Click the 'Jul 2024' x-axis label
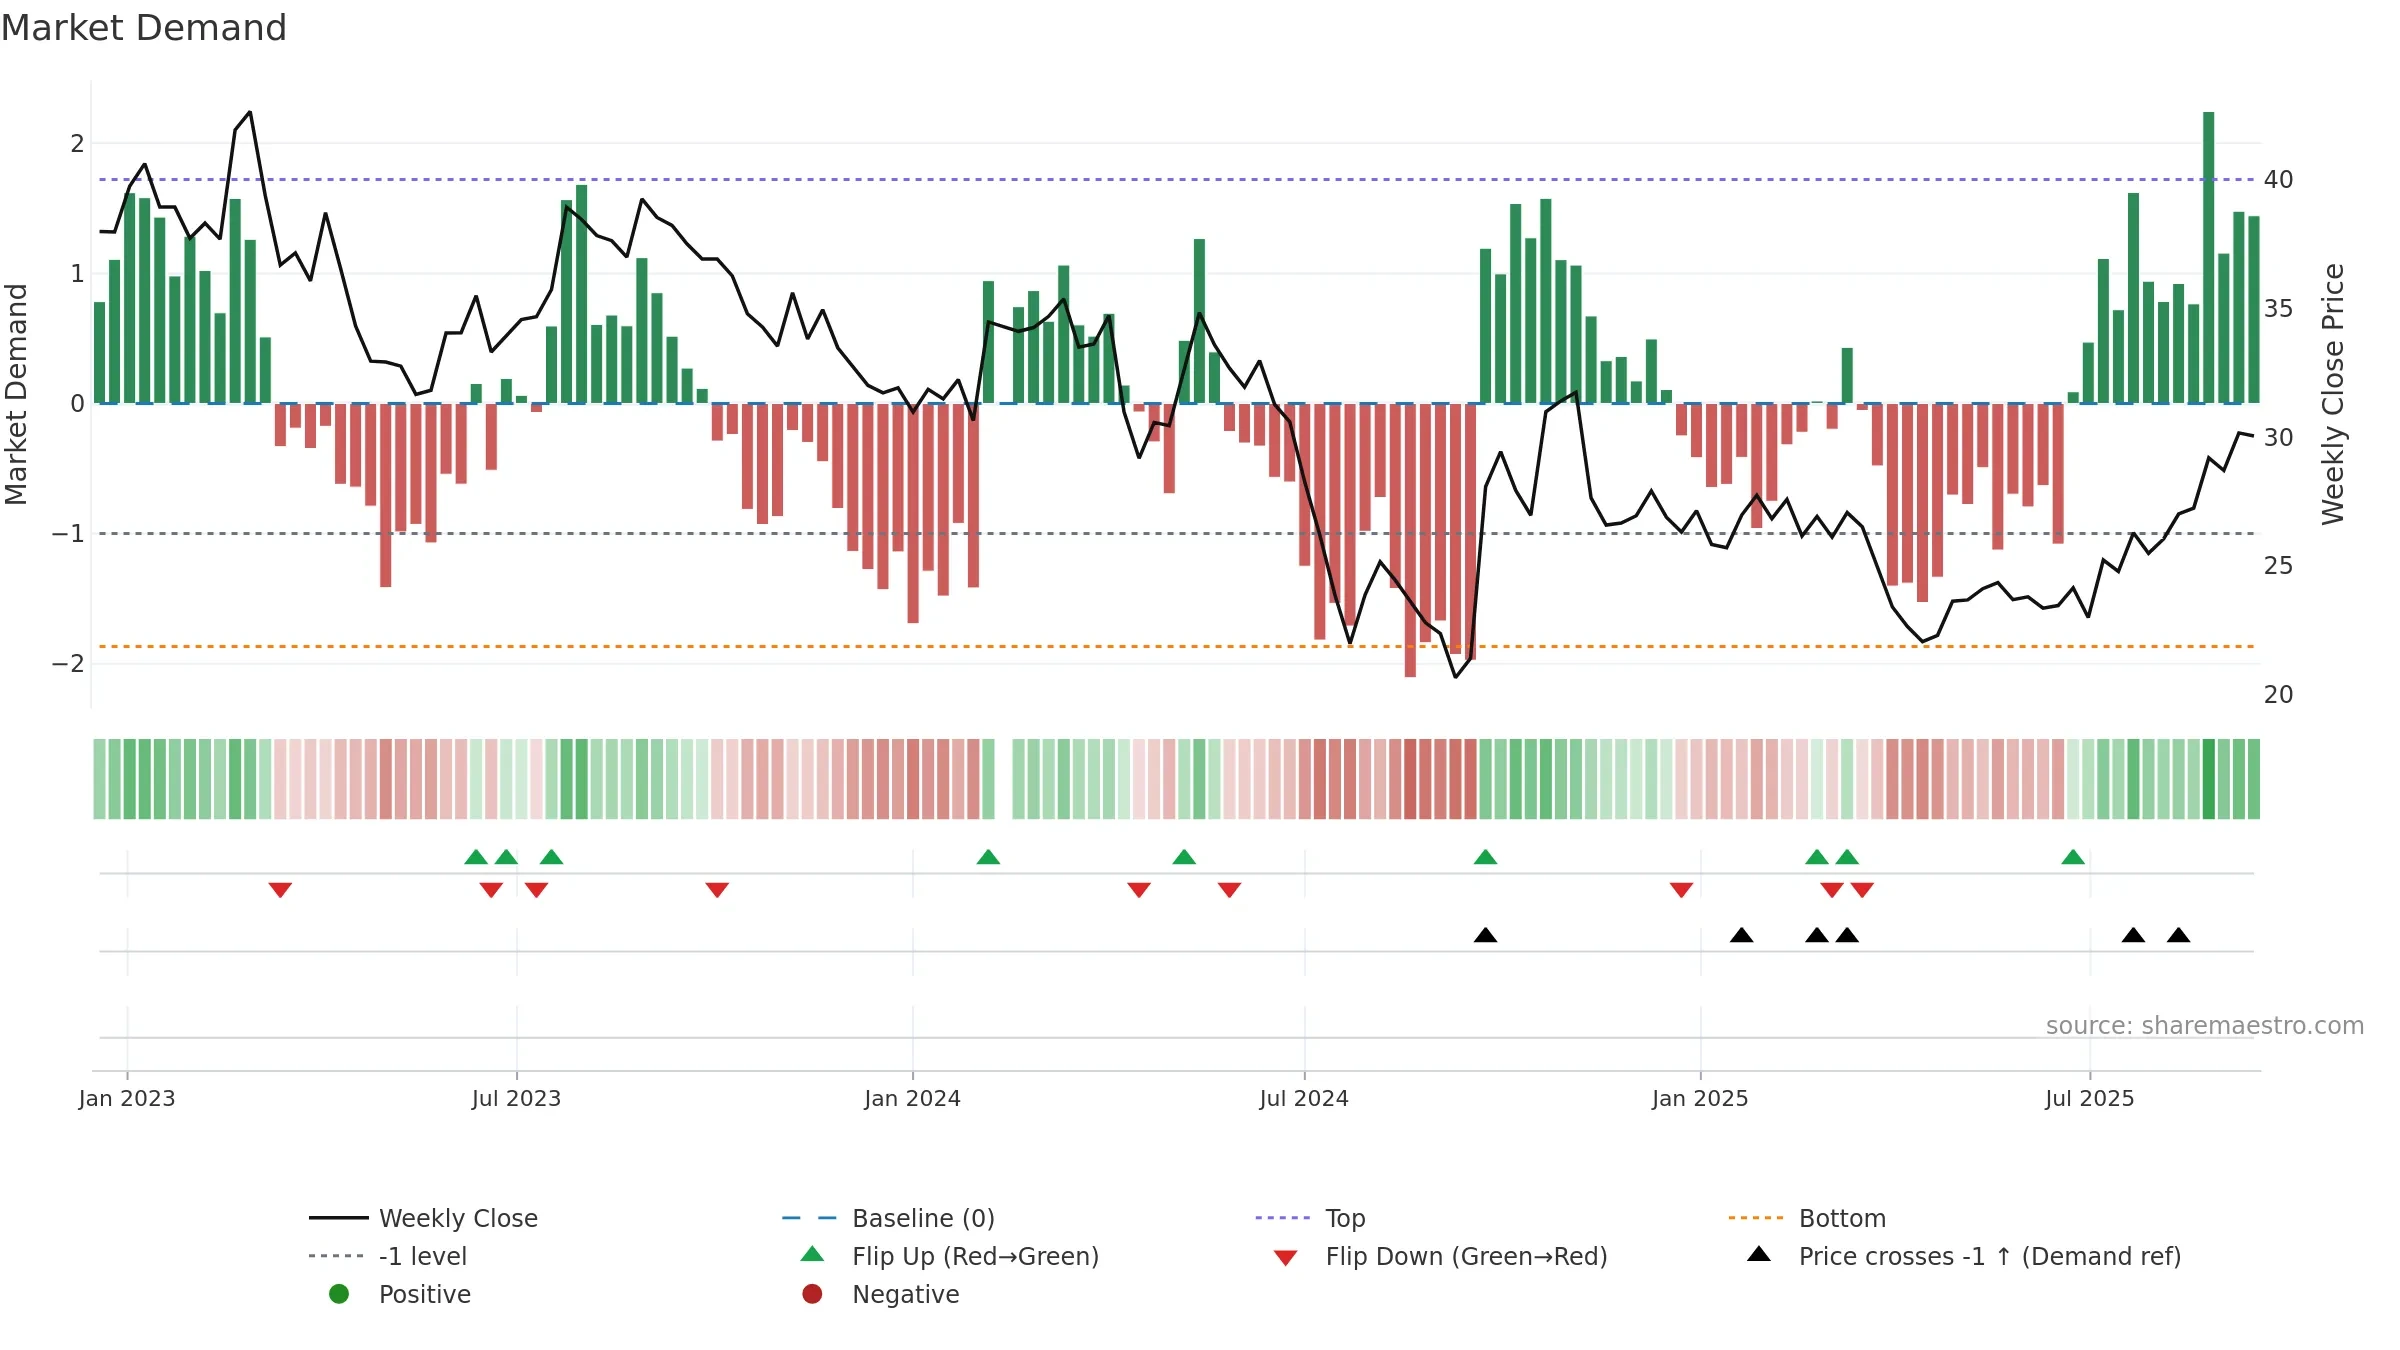This screenshot has height=1350, width=2400. point(1304,1098)
